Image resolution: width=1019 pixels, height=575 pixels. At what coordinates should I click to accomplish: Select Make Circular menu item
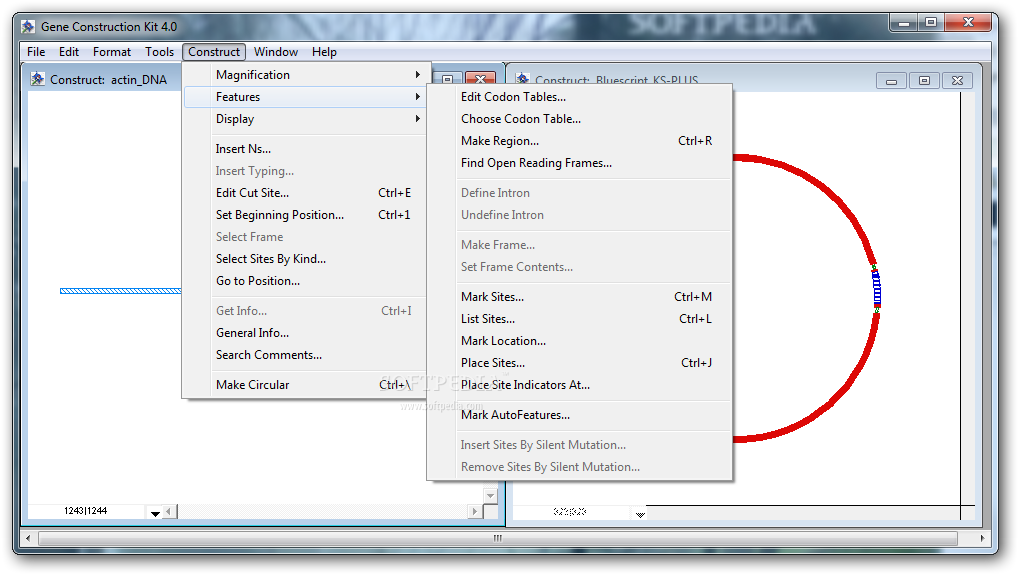(x=304, y=385)
